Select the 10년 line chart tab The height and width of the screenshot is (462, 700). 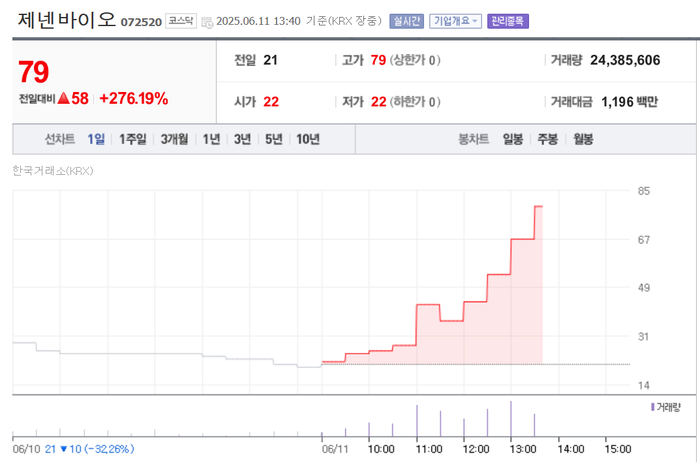pyautogui.click(x=308, y=139)
